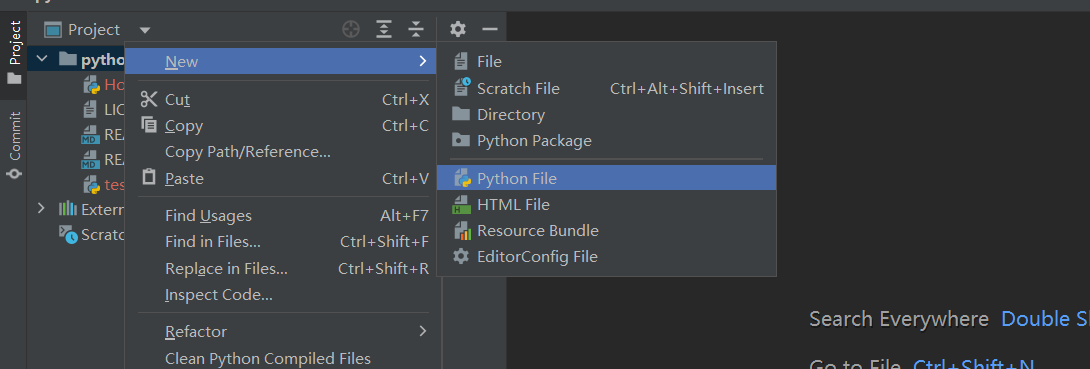The width and height of the screenshot is (1090, 369).
Task: Hide the Project panel with minus icon
Action: tap(490, 29)
